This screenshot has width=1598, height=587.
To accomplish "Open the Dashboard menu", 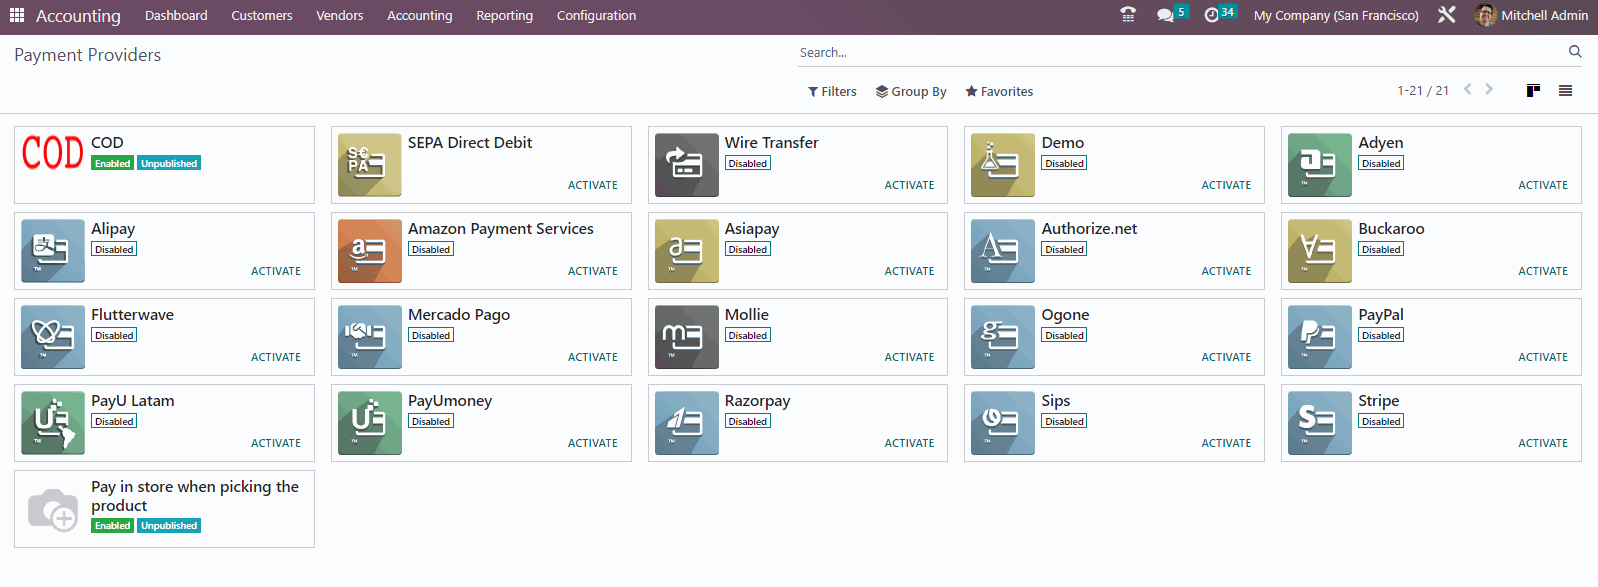I will pyautogui.click(x=176, y=15).
